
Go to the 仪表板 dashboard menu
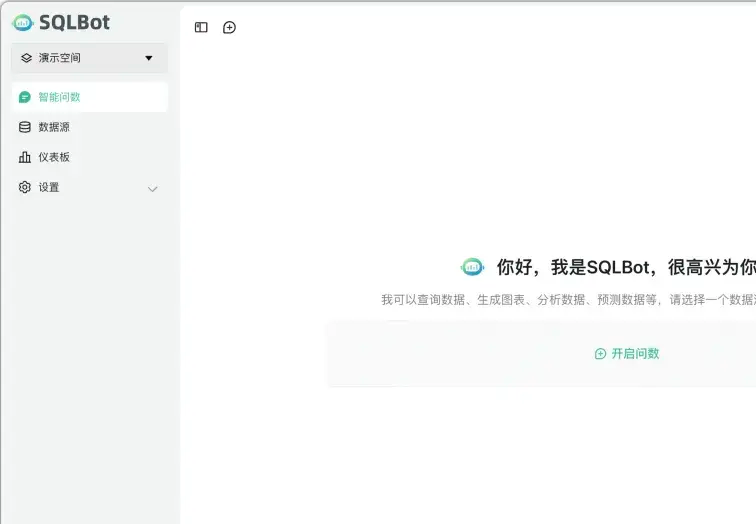pos(89,157)
